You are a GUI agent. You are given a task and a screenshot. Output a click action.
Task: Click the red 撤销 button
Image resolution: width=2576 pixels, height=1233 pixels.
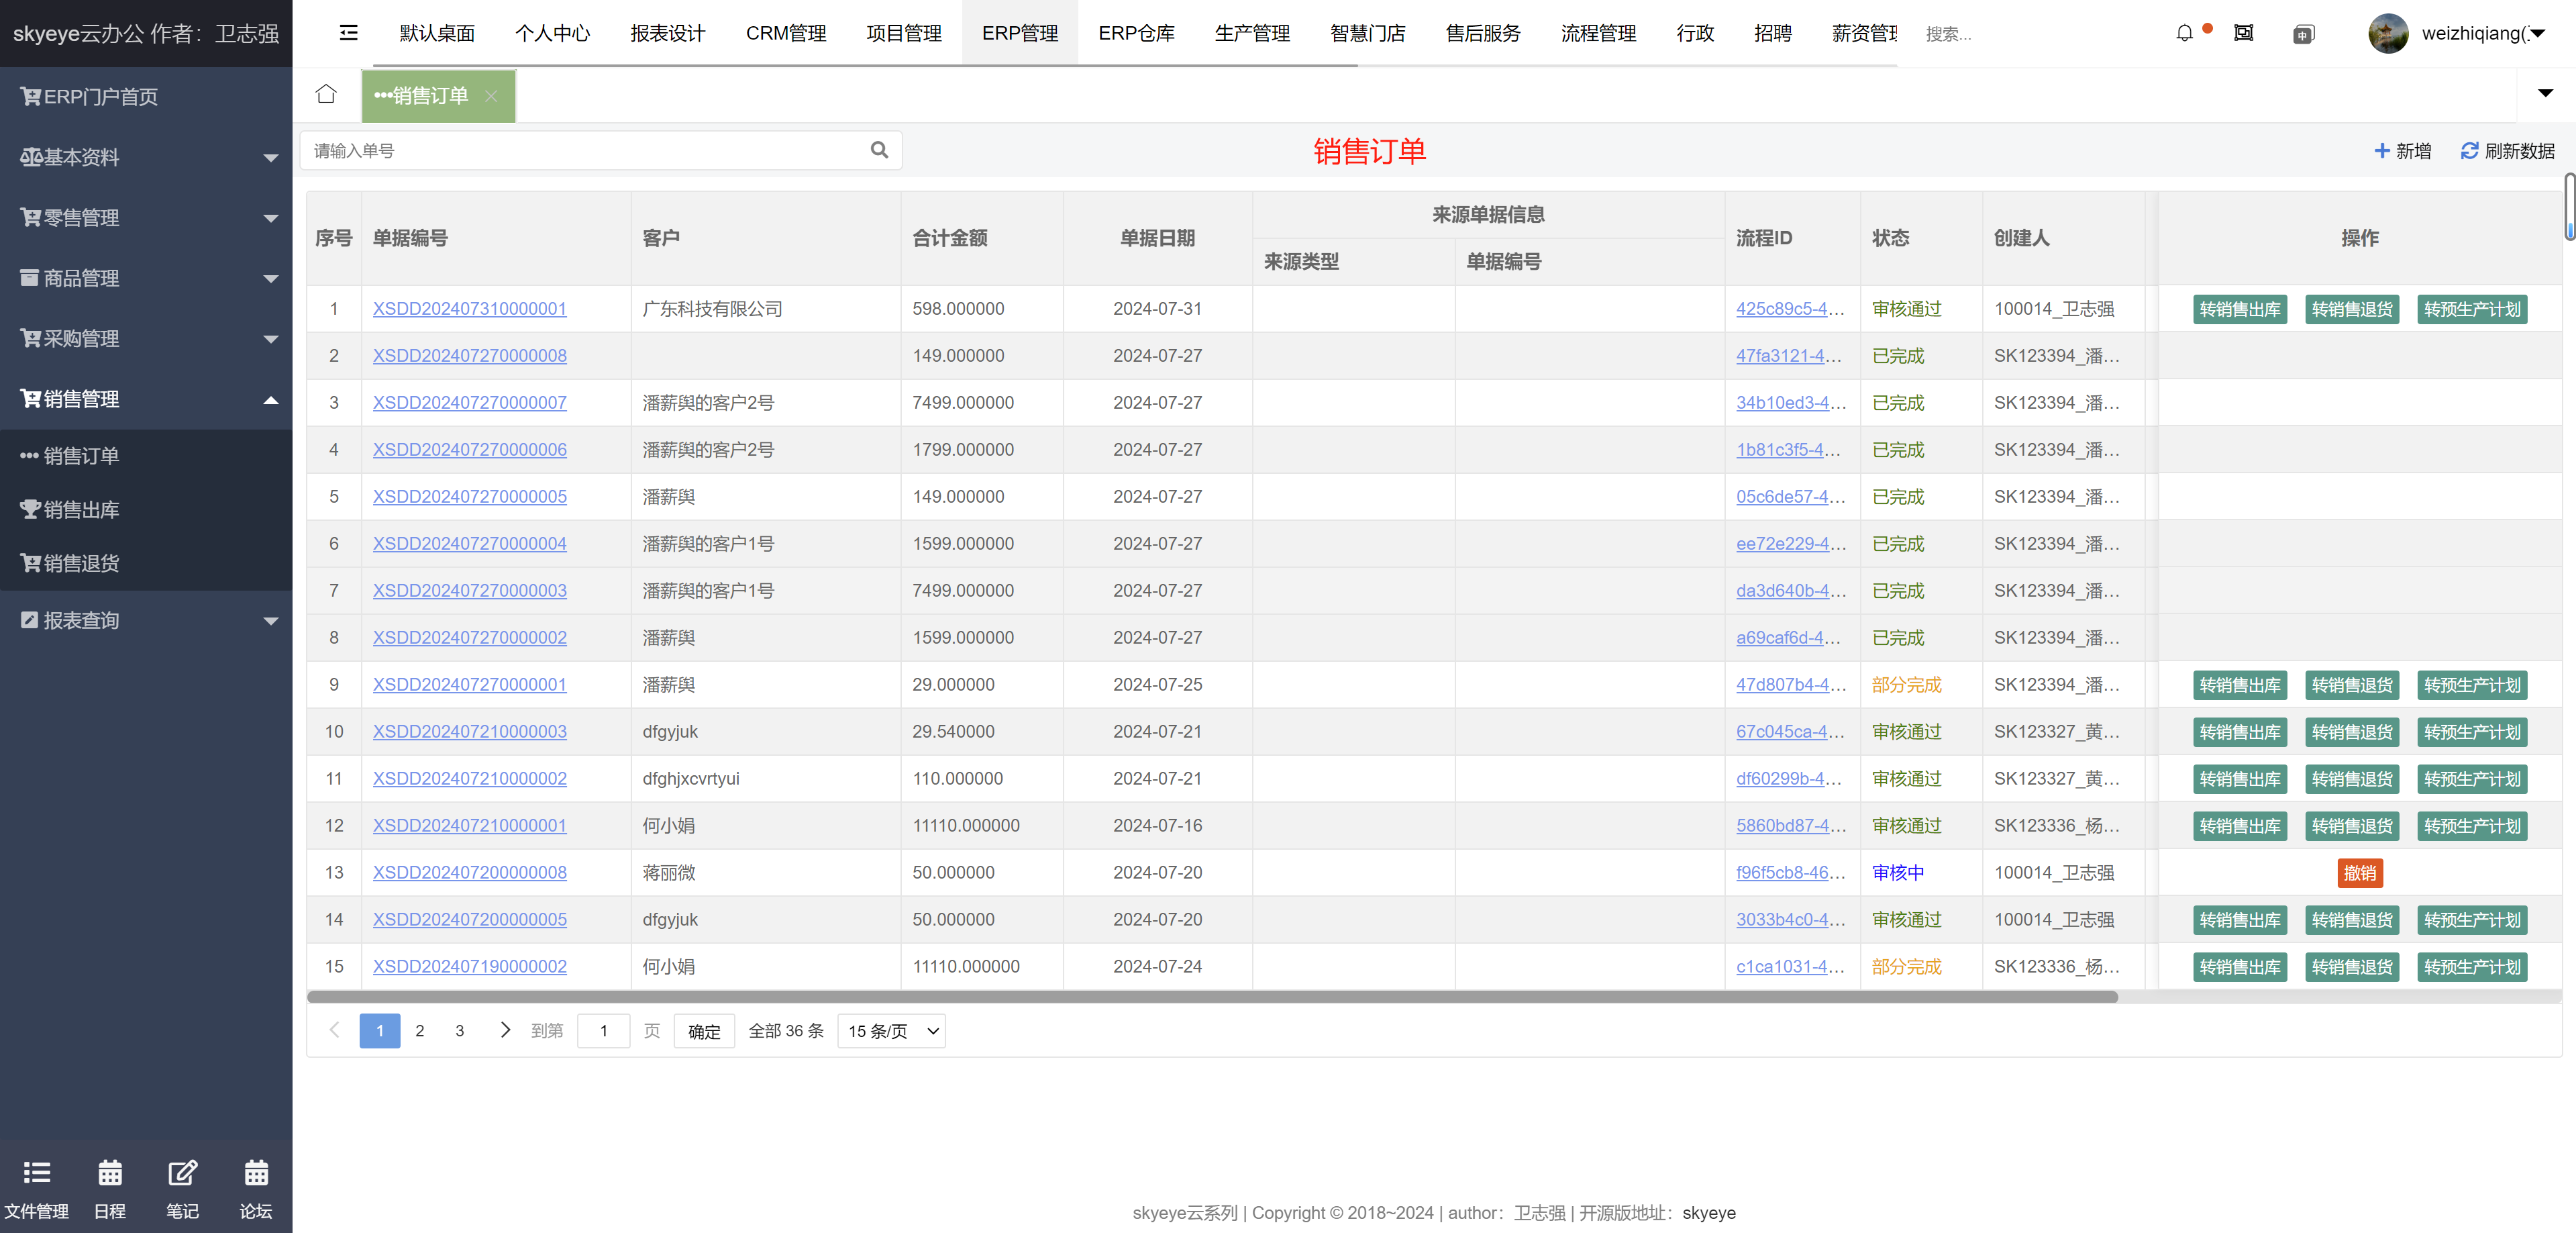point(2359,873)
